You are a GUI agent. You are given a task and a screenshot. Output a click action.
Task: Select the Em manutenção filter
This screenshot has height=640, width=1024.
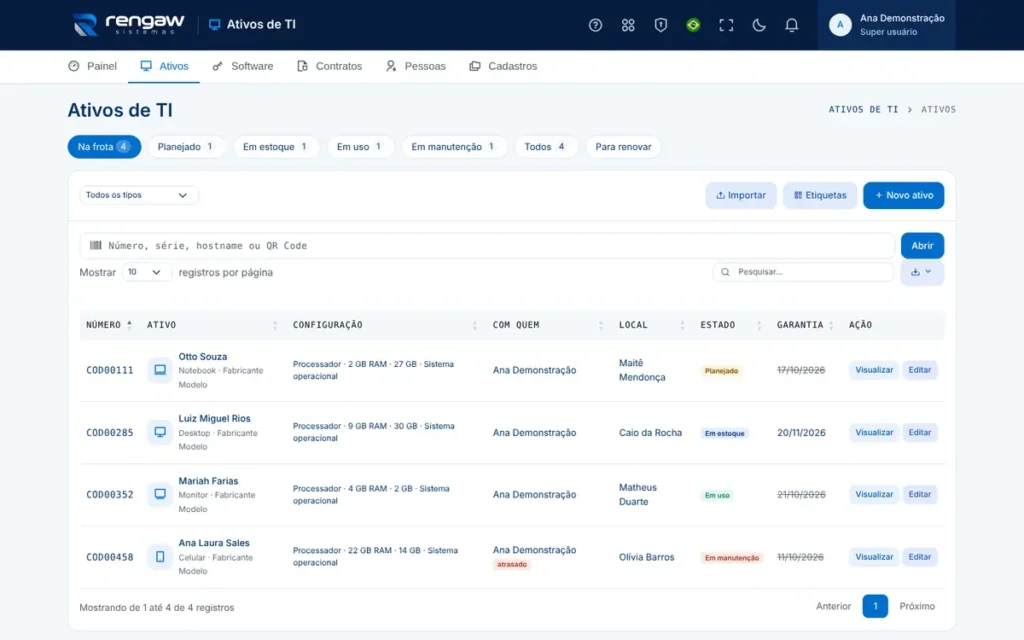(453, 147)
